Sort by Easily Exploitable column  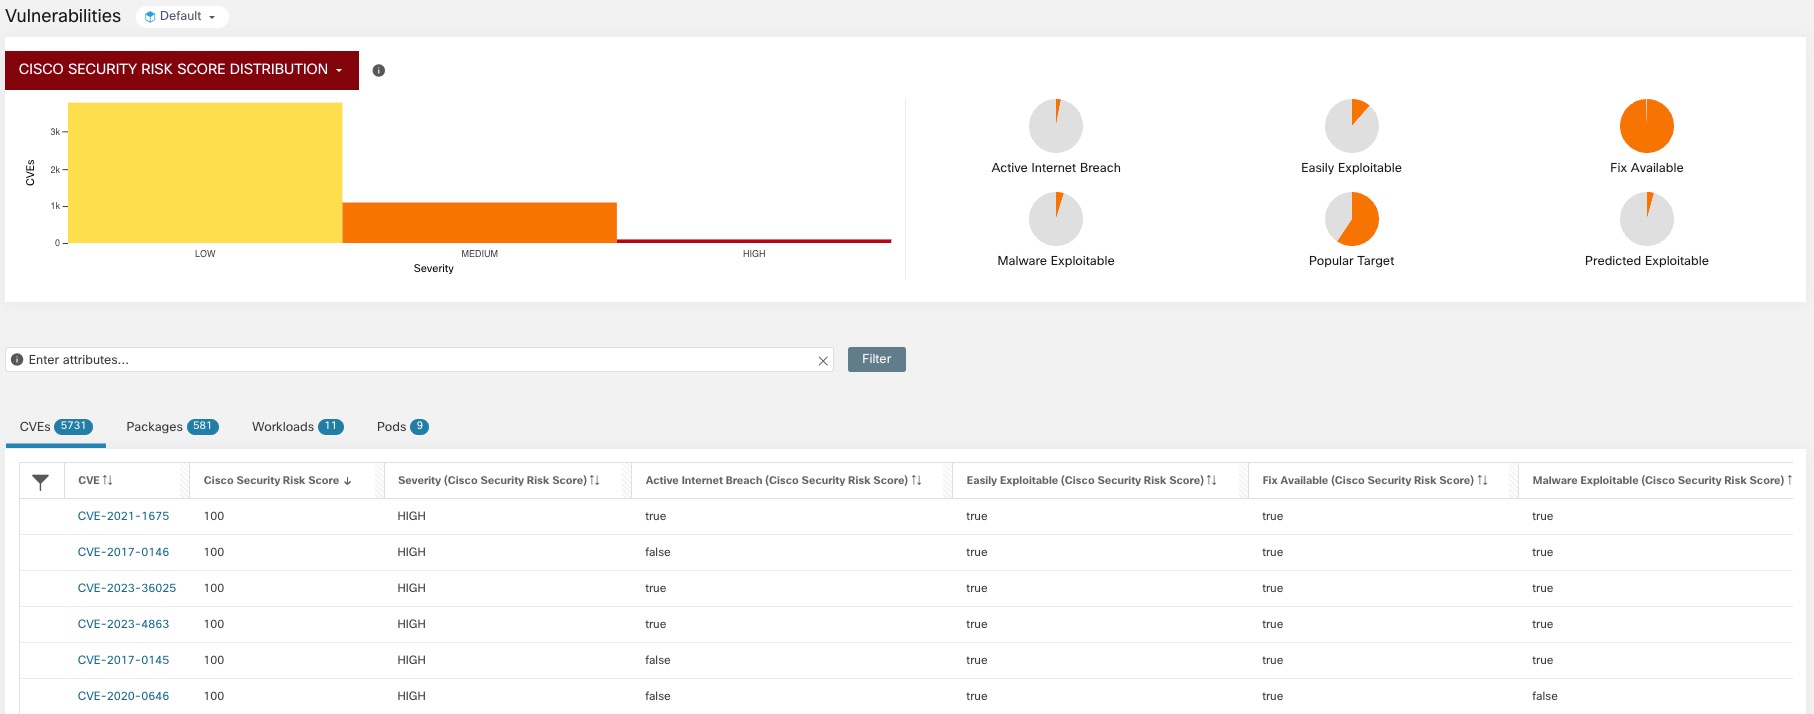pos(1092,481)
